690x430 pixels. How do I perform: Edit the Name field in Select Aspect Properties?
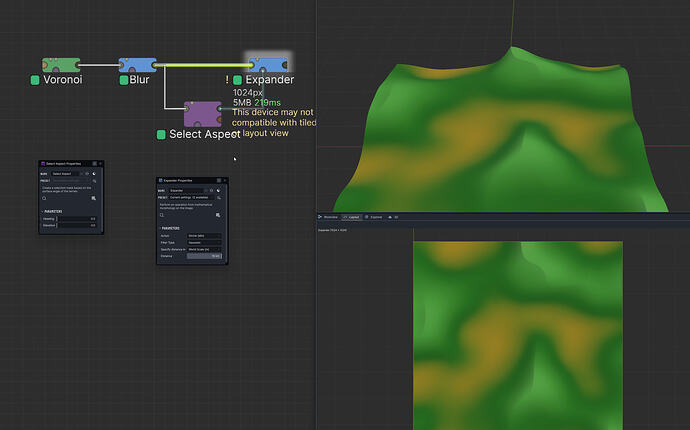pos(65,174)
